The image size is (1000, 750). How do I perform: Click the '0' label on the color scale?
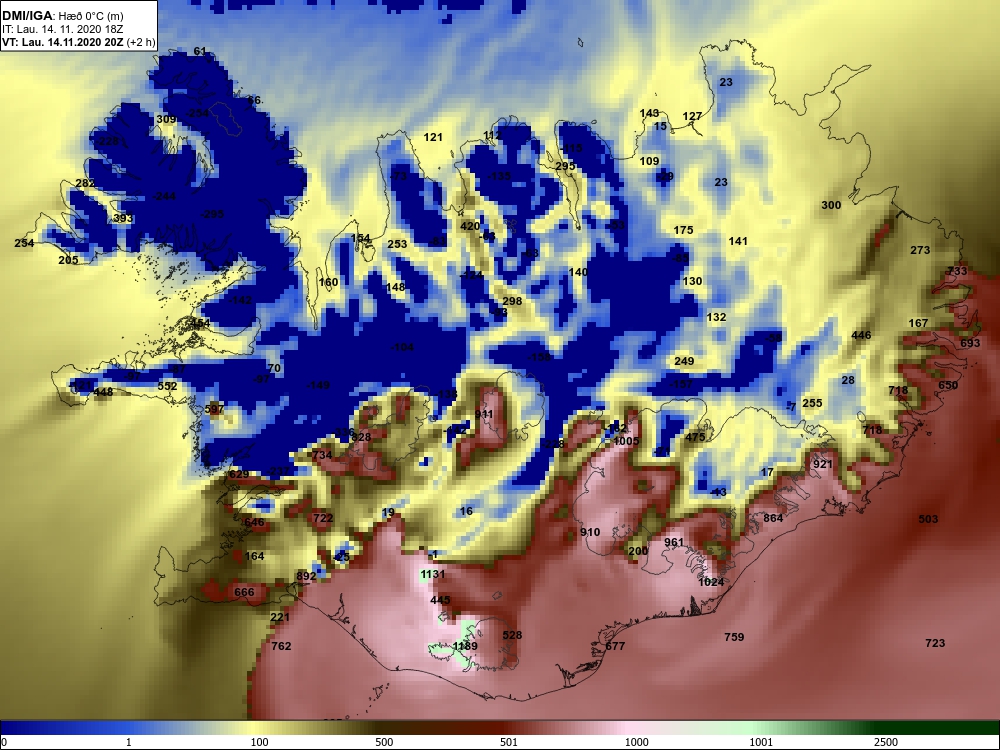(x=3, y=742)
